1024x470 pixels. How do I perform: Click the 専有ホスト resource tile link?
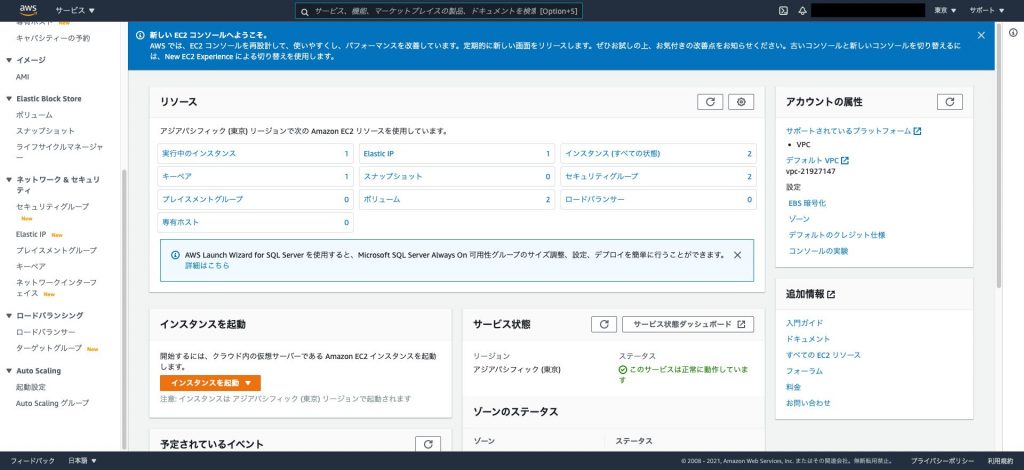pos(181,223)
